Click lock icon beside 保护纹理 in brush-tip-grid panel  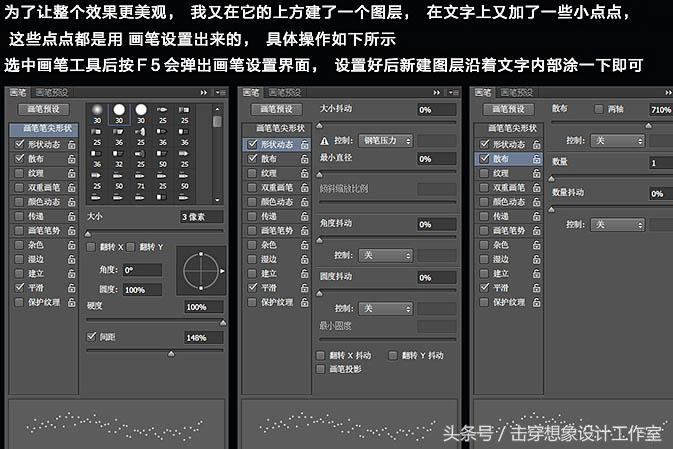tap(72, 302)
